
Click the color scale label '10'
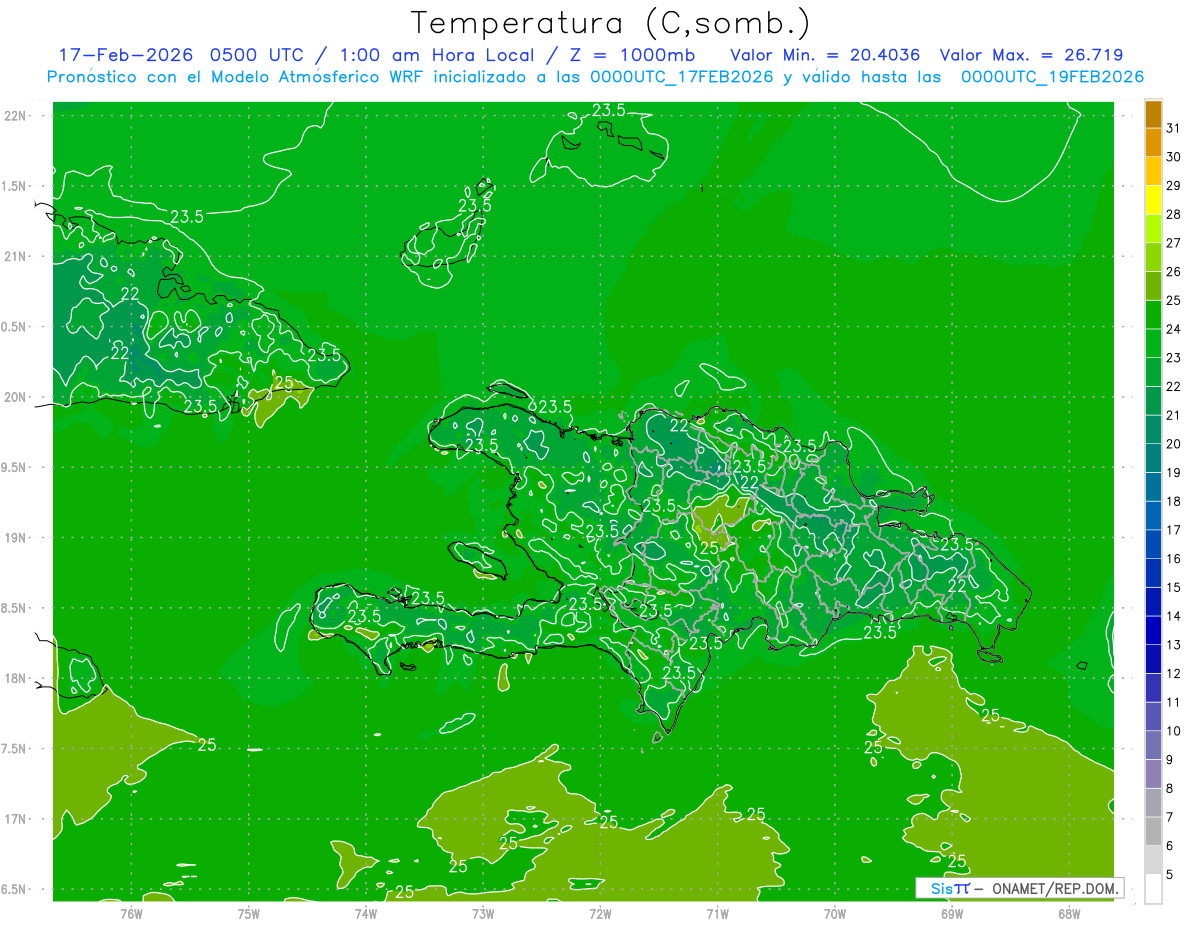pyautogui.click(x=1174, y=731)
